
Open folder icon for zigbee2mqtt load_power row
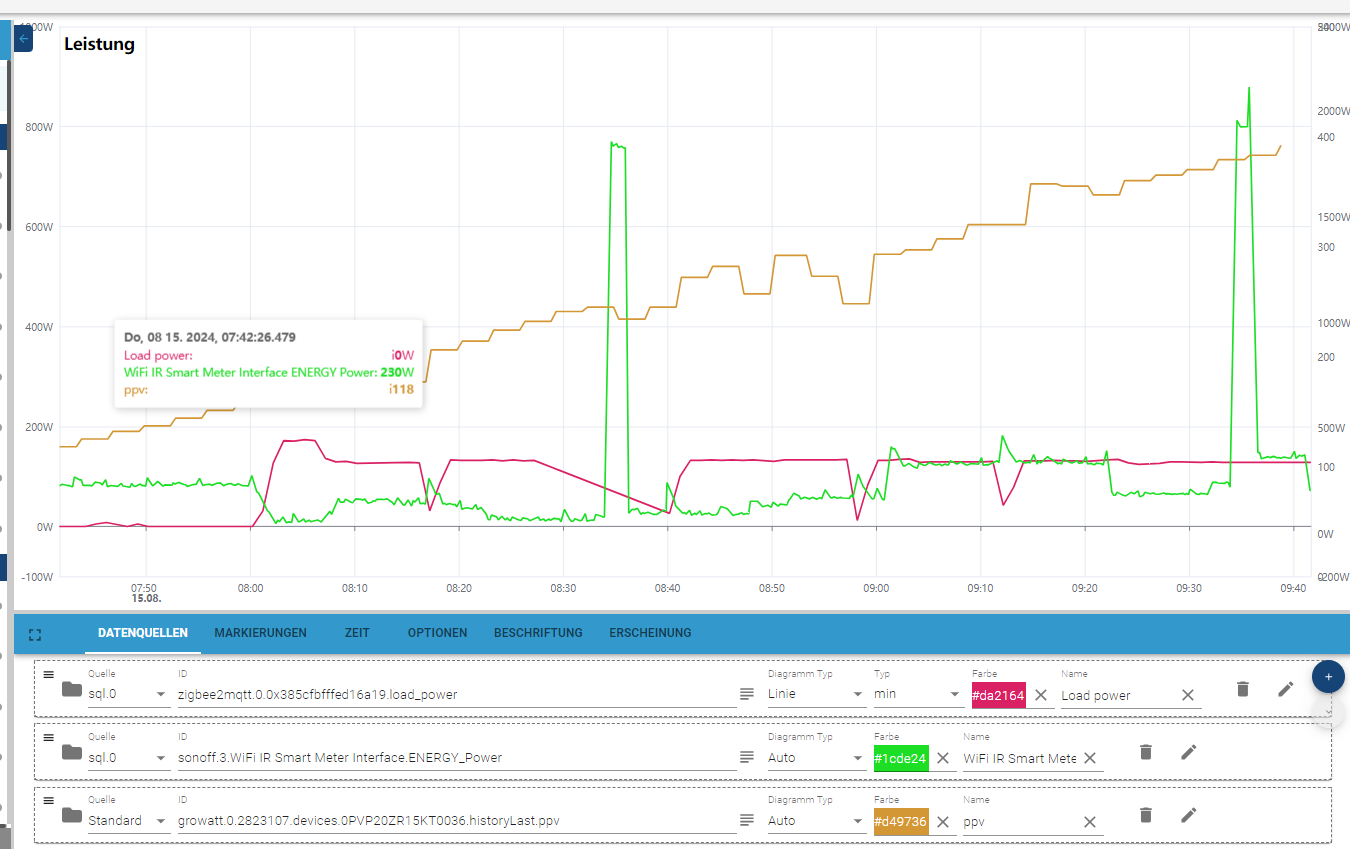tap(71, 689)
